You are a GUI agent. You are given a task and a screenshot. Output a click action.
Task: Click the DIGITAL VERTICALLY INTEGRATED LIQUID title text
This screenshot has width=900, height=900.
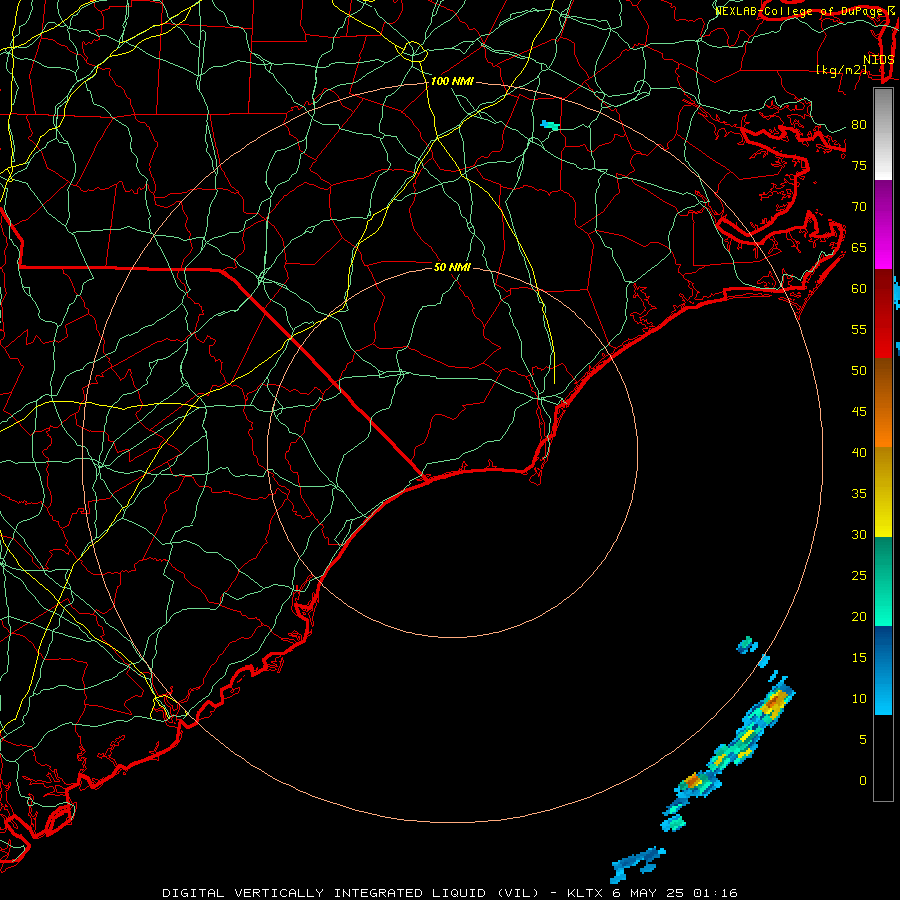pyautogui.click(x=326, y=893)
